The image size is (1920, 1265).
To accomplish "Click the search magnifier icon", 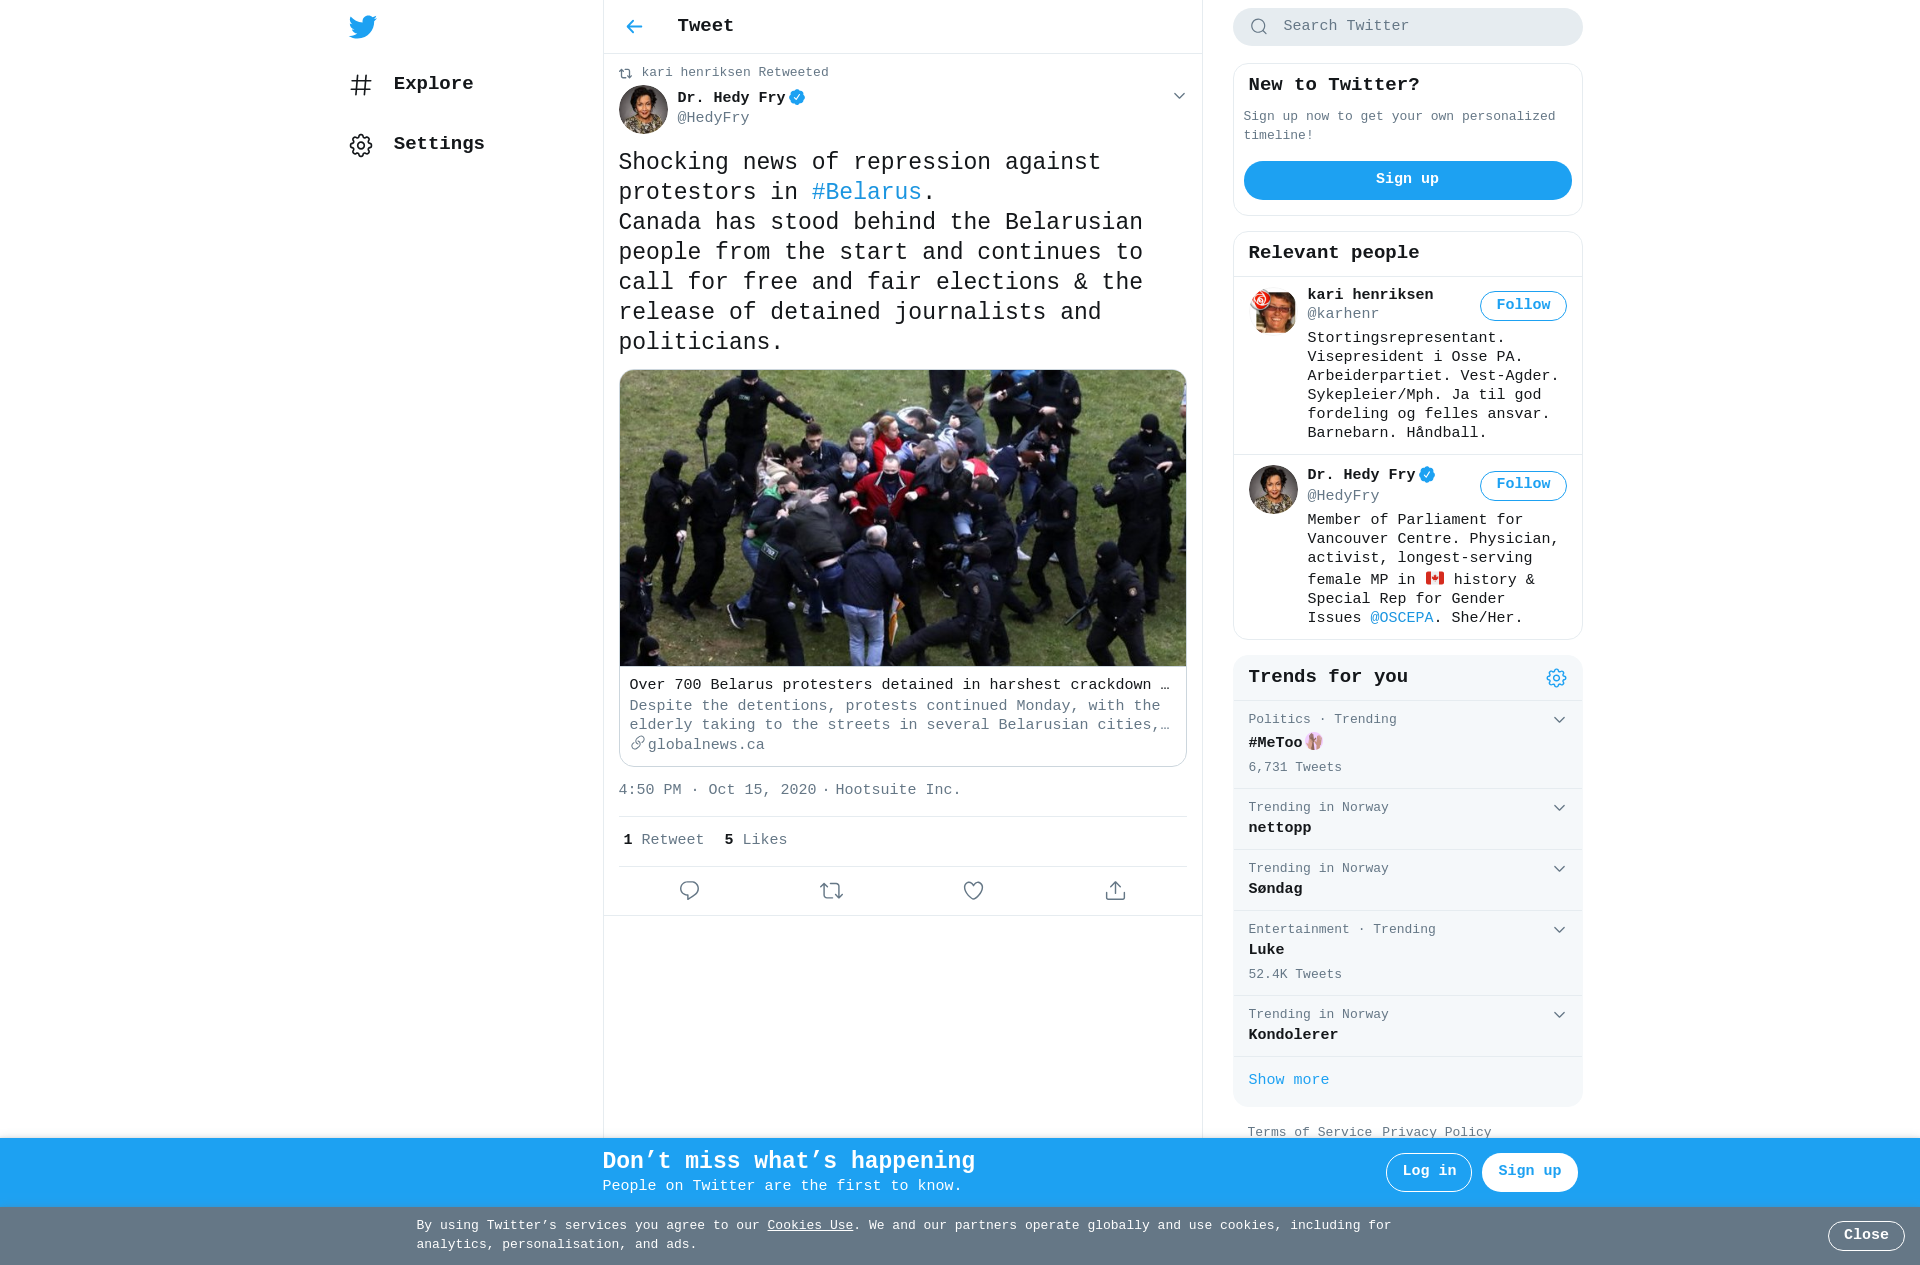I will (1259, 27).
